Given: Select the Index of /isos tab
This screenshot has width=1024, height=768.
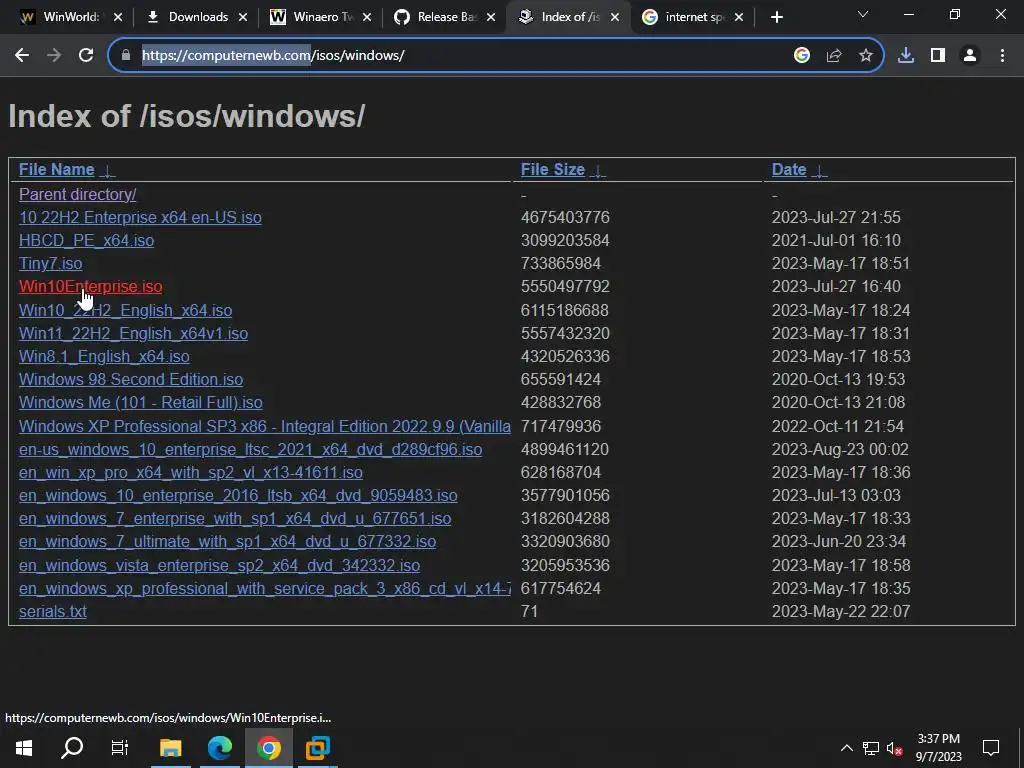Looking at the screenshot, I should point(568,17).
